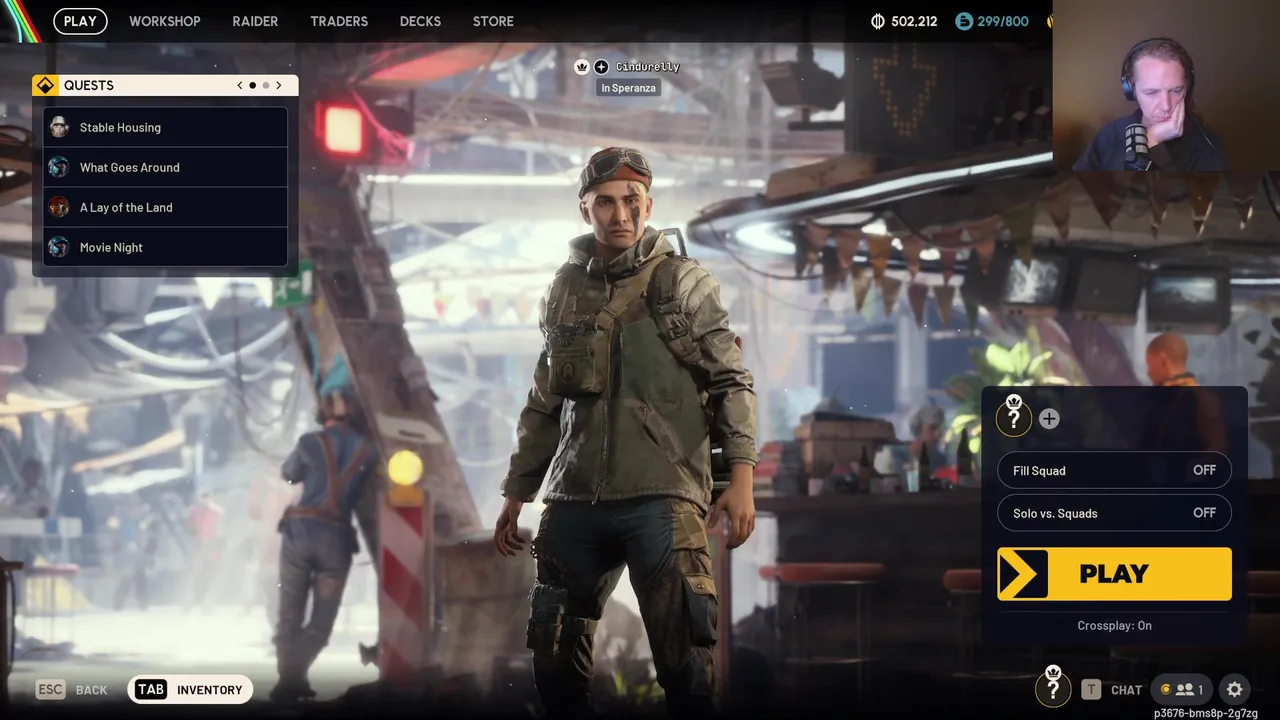The height and width of the screenshot is (720, 1280).
Task: Switch to the Raider tab
Action: click(255, 21)
